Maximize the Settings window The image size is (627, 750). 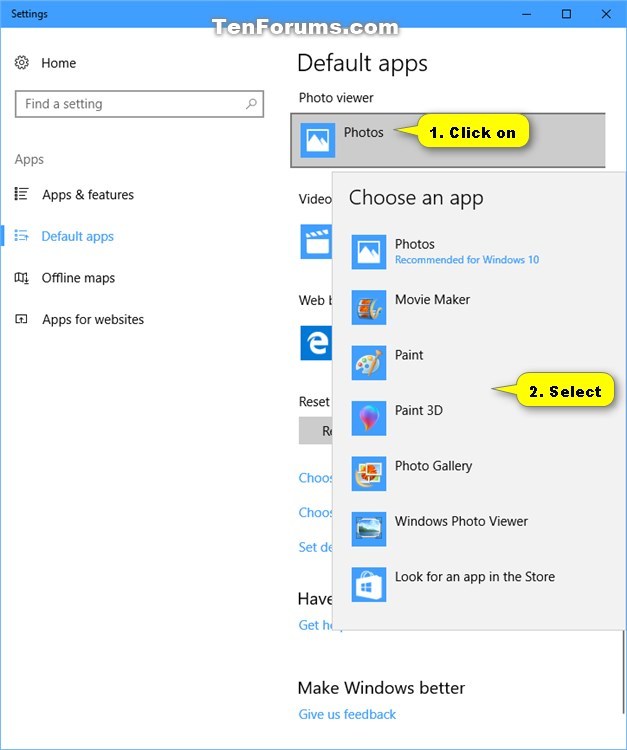tap(566, 14)
